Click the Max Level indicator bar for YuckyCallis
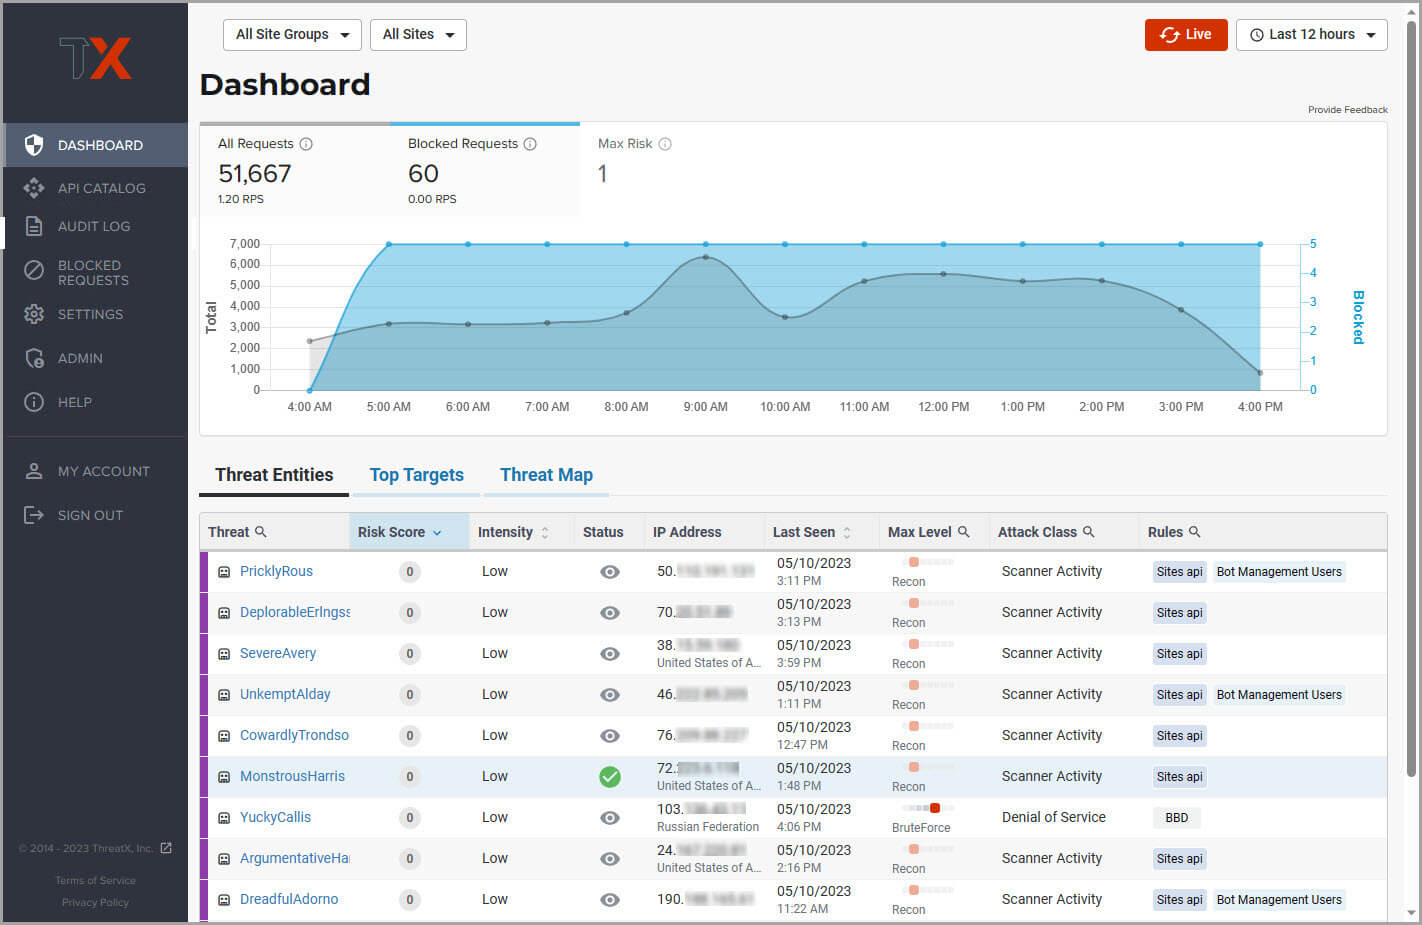This screenshot has height=925, width=1422. (921, 808)
